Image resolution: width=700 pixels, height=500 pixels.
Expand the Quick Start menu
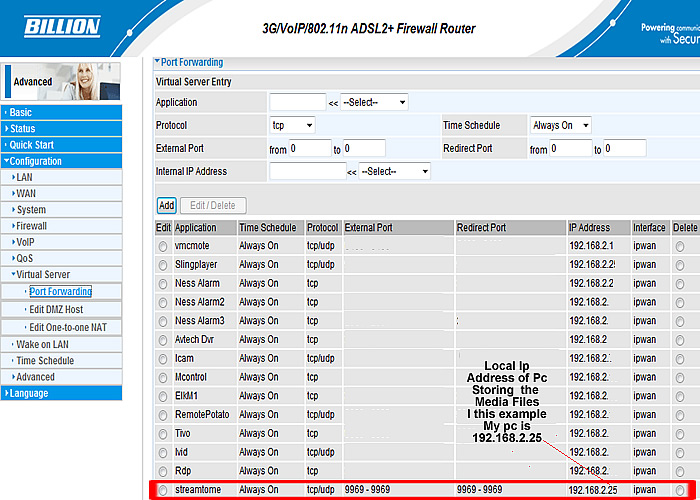62,145
